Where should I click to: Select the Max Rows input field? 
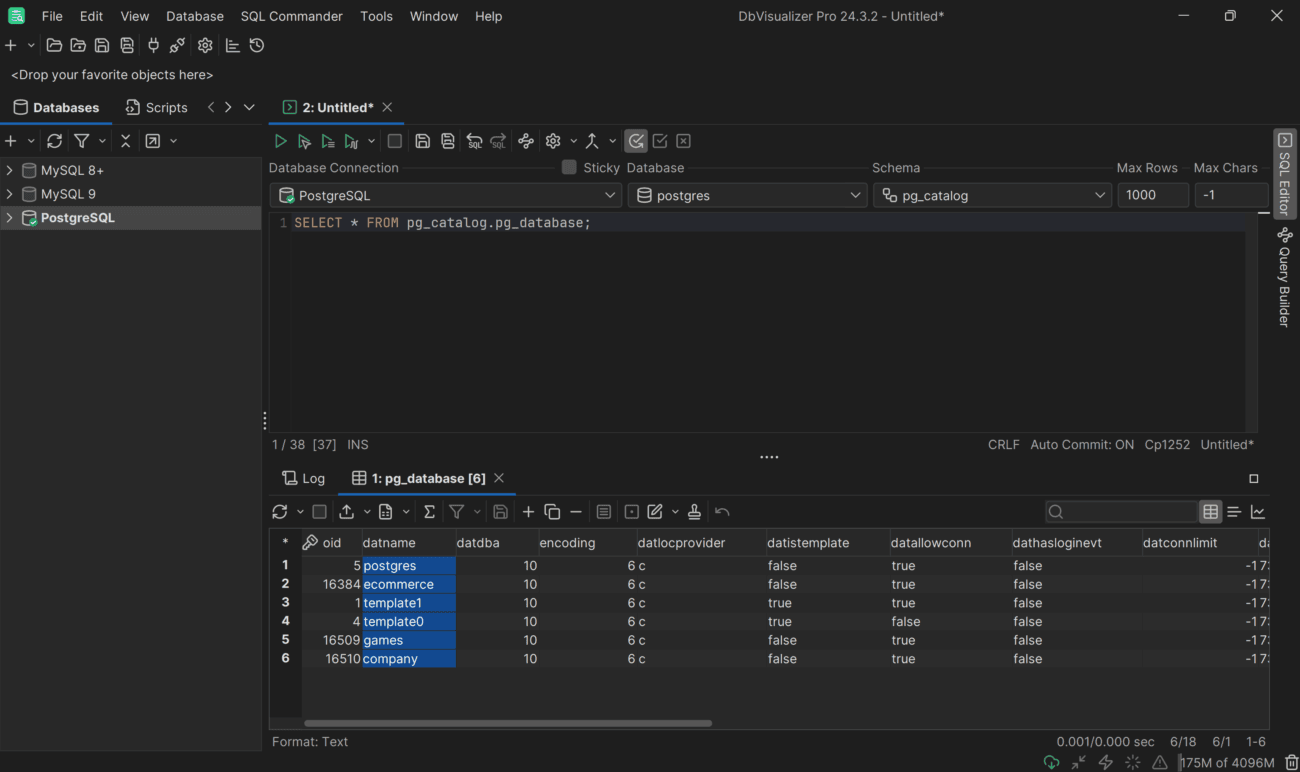pos(1153,195)
